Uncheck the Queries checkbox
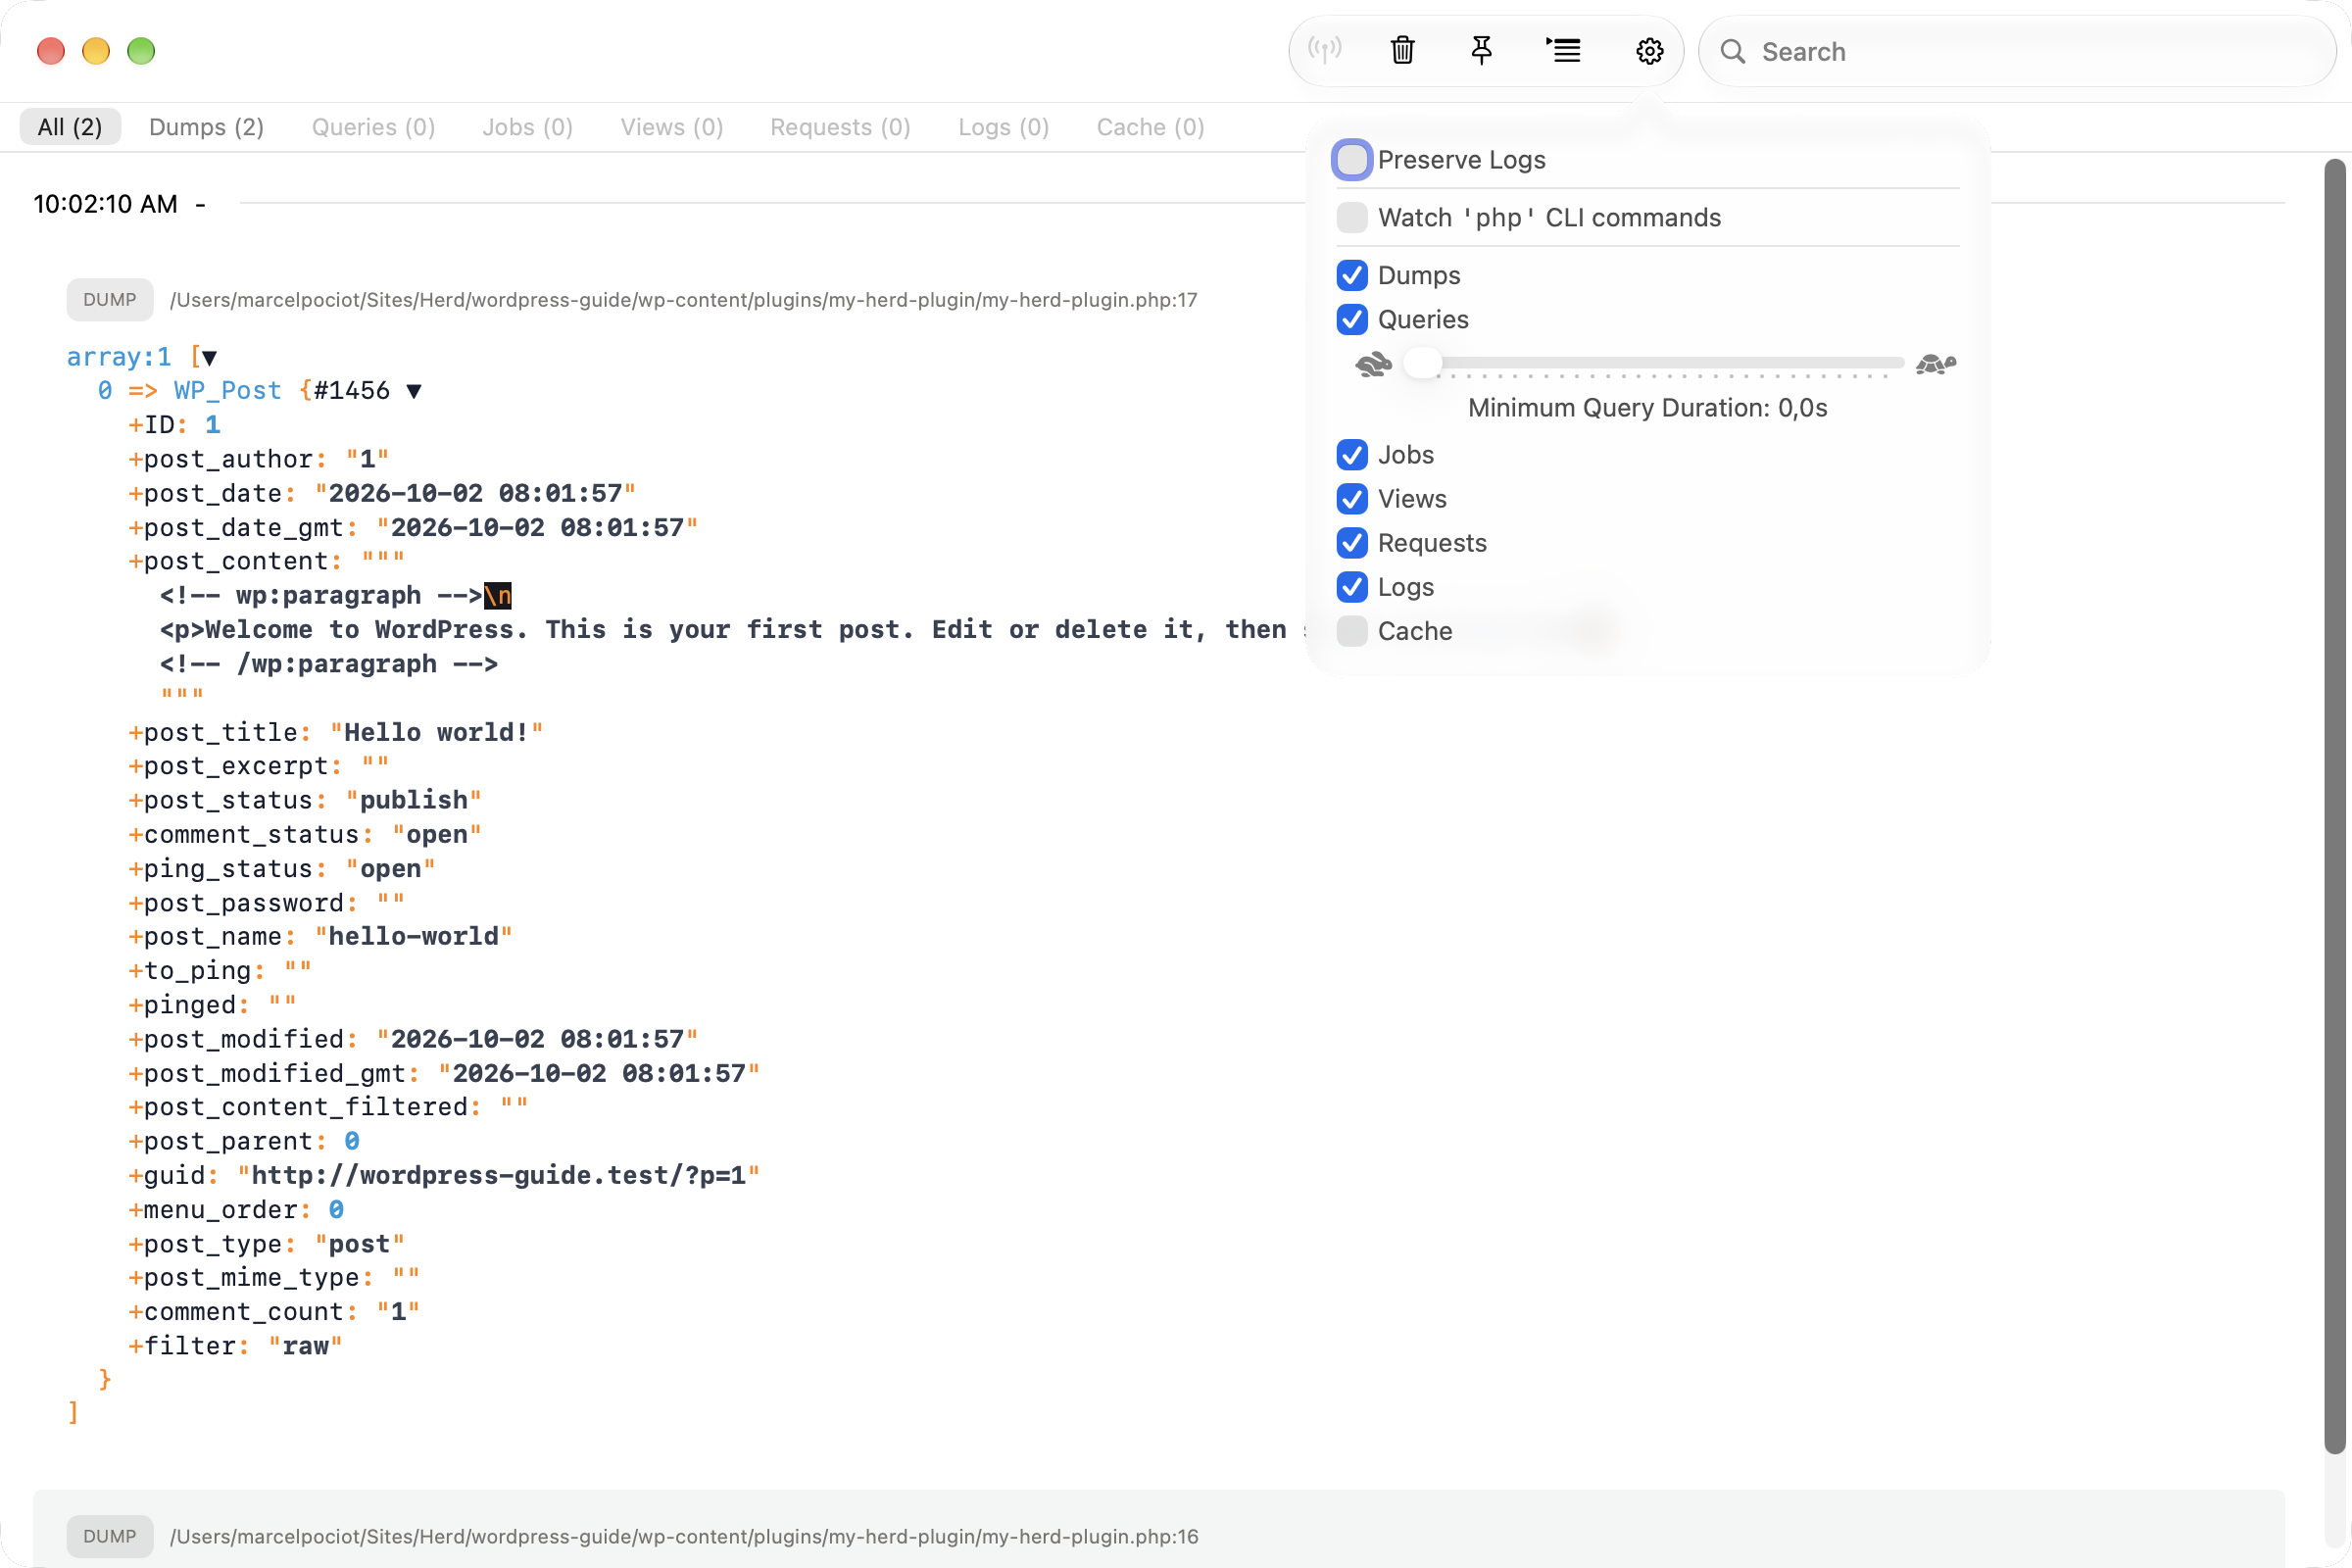 (1352, 319)
